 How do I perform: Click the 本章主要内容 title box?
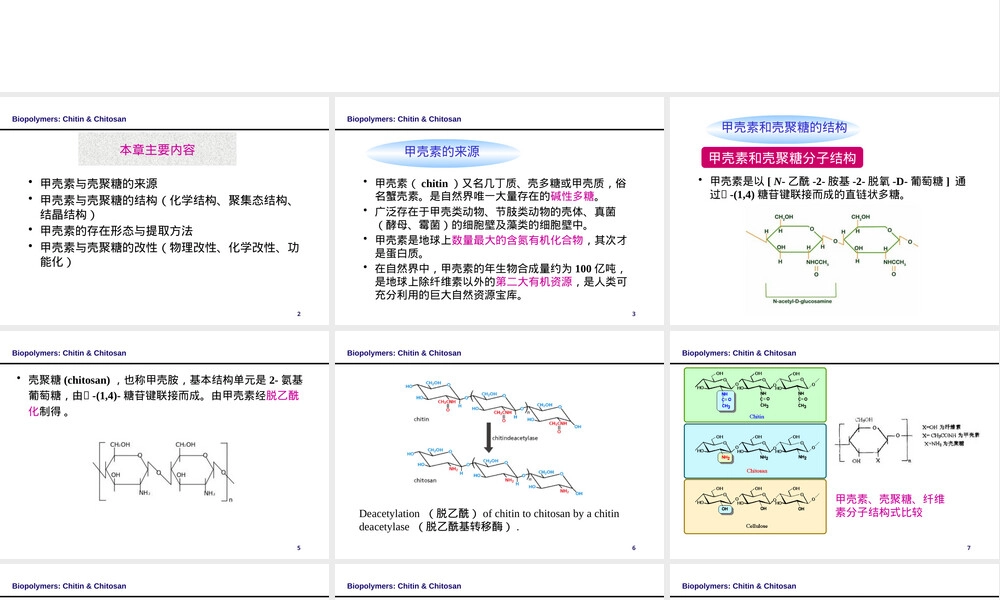click(x=158, y=149)
